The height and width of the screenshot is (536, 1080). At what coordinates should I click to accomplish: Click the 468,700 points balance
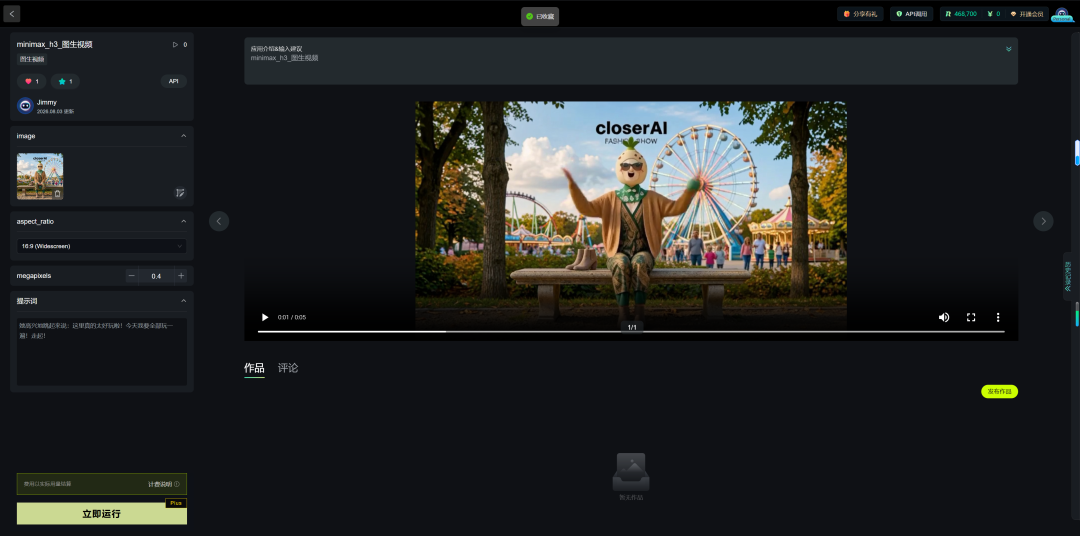[961, 14]
